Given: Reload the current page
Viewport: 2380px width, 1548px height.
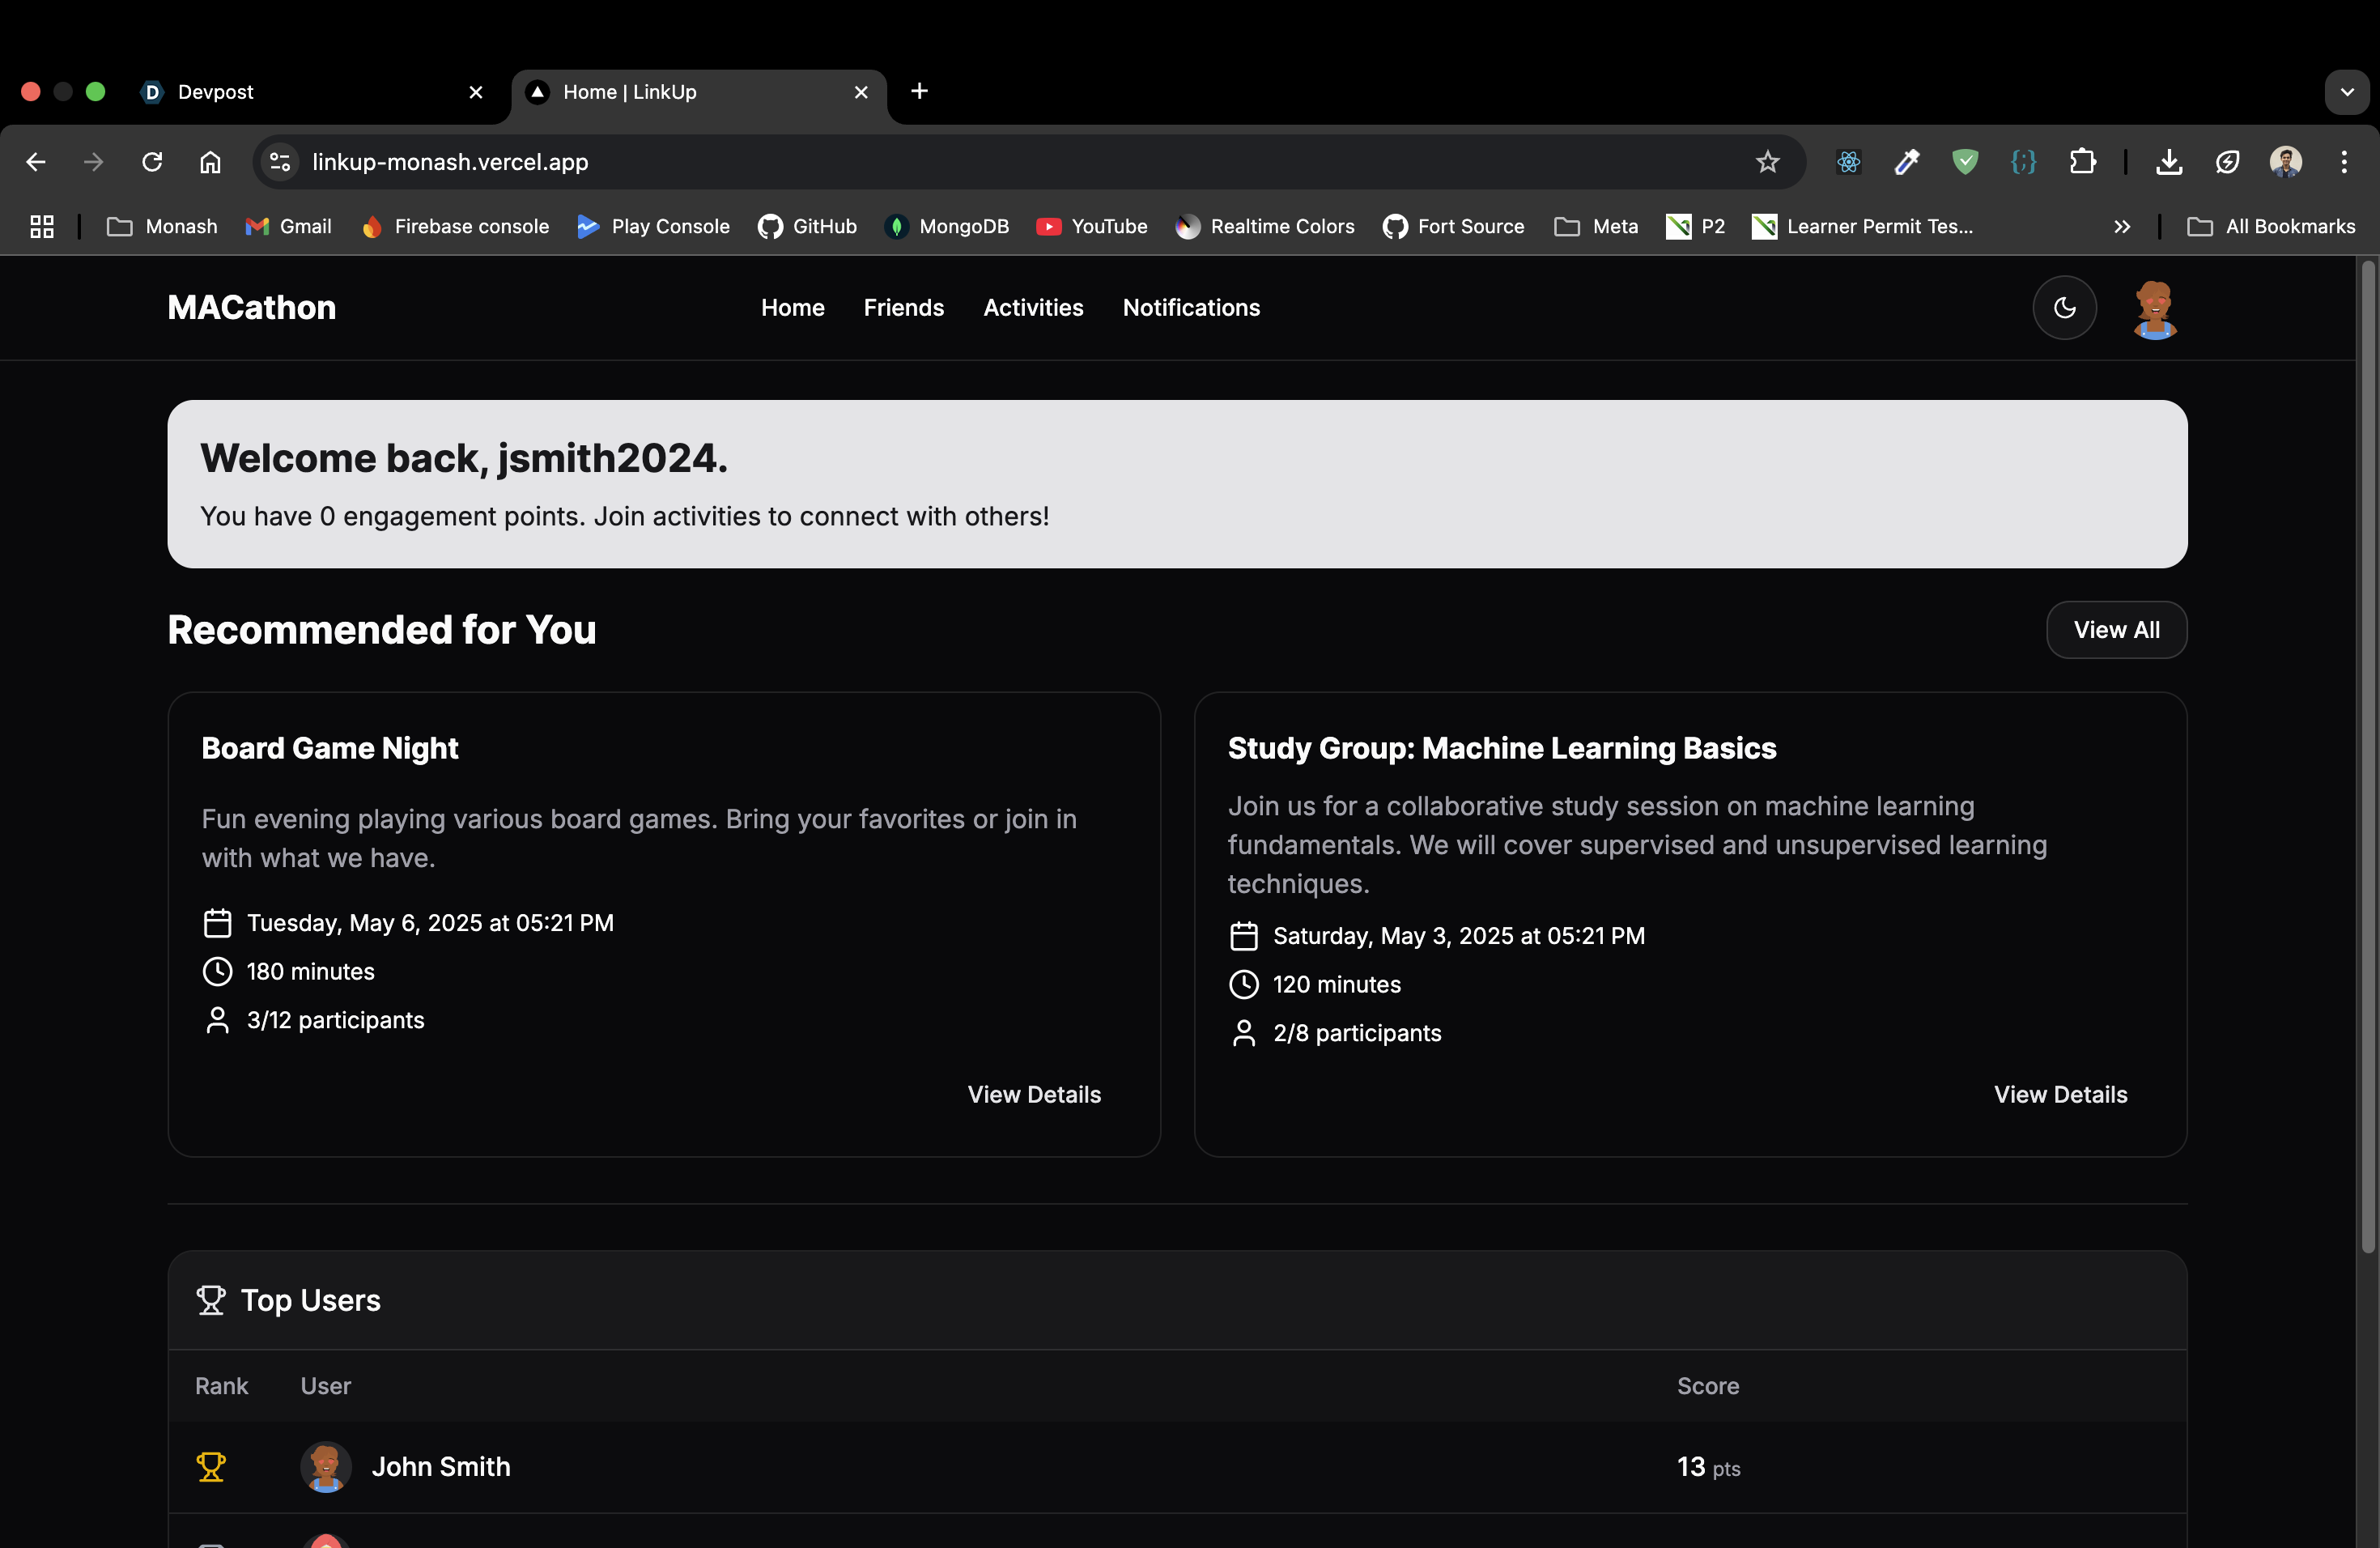Looking at the screenshot, I should coord(152,162).
